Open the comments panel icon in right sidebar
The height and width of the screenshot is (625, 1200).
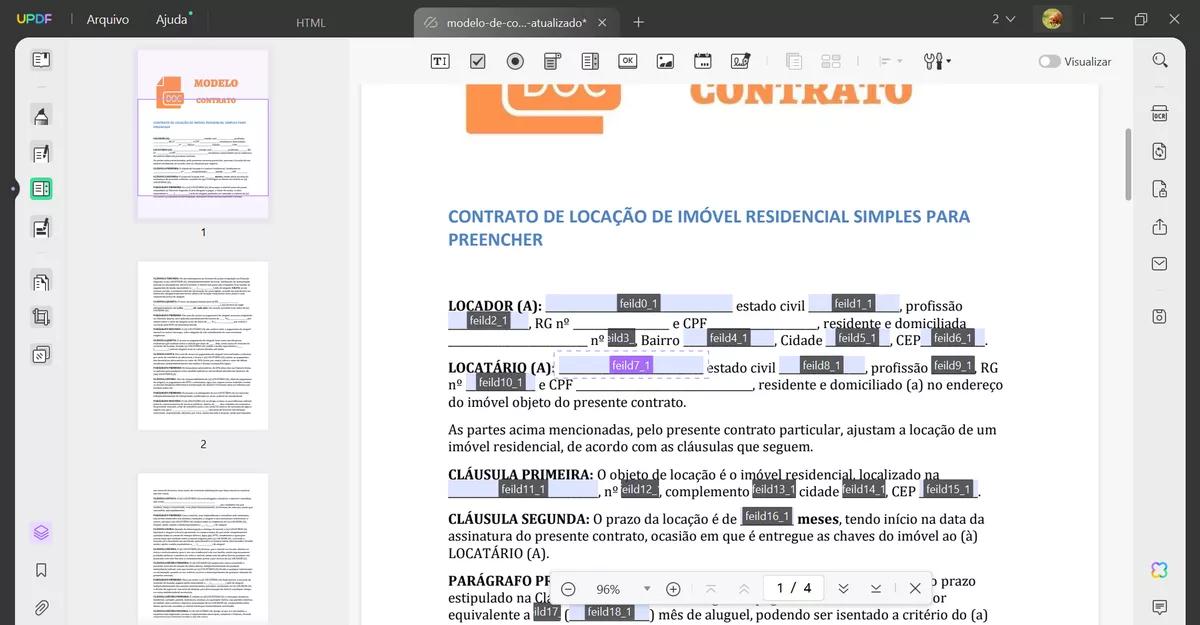tap(1160, 607)
